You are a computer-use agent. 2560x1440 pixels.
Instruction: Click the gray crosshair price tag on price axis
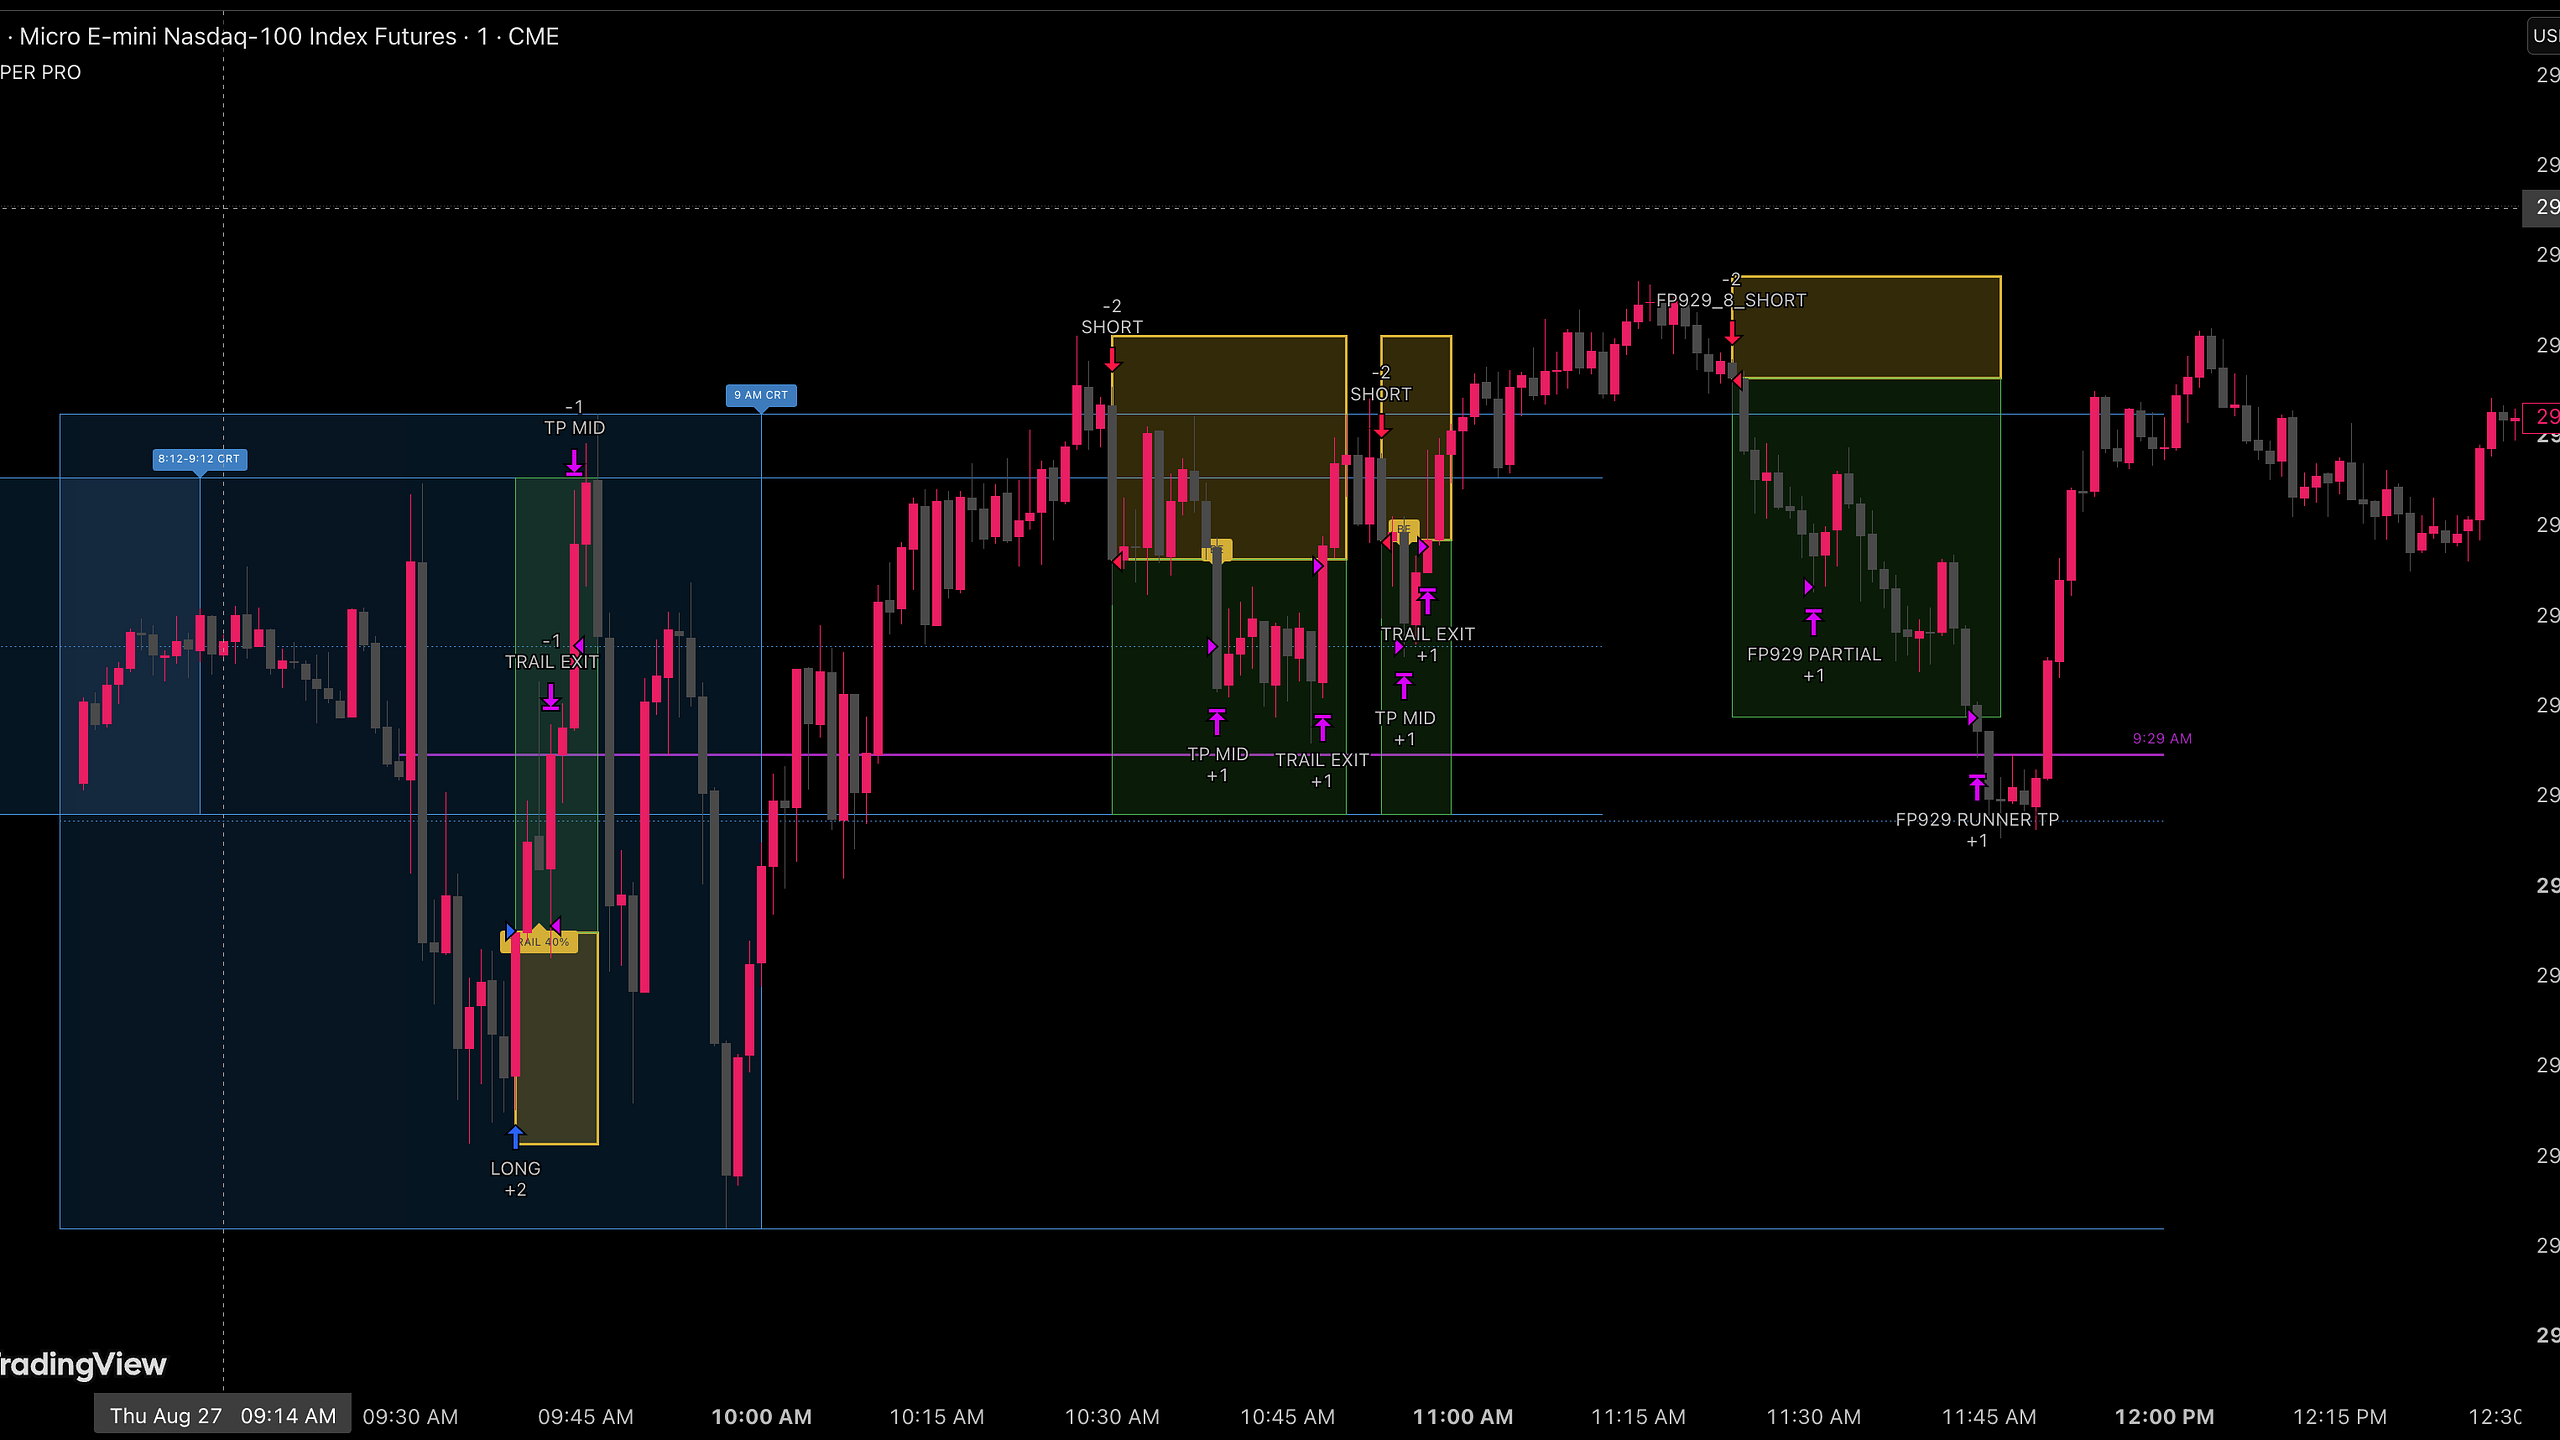pos(2541,207)
